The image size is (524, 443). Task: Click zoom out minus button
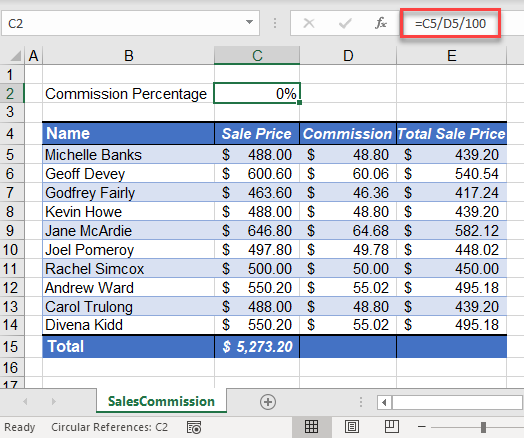click(x=422, y=427)
